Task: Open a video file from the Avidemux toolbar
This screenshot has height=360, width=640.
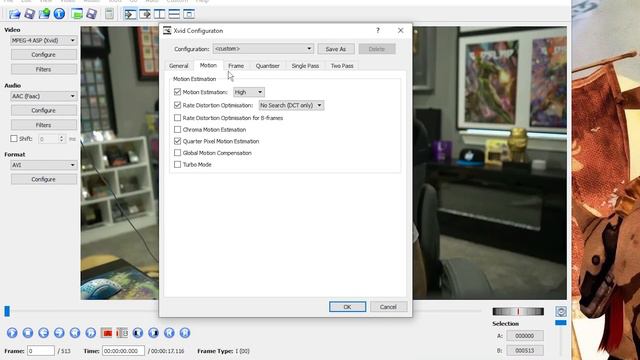Action: click(15, 14)
